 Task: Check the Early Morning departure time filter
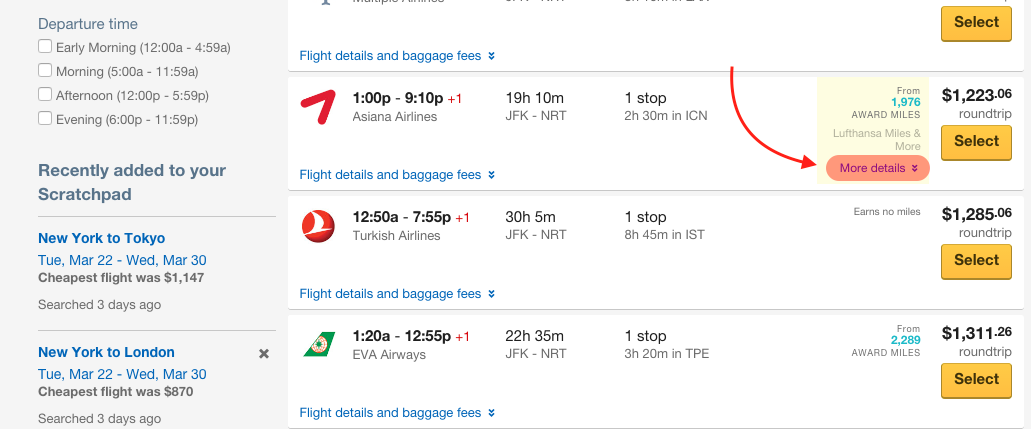coord(45,47)
